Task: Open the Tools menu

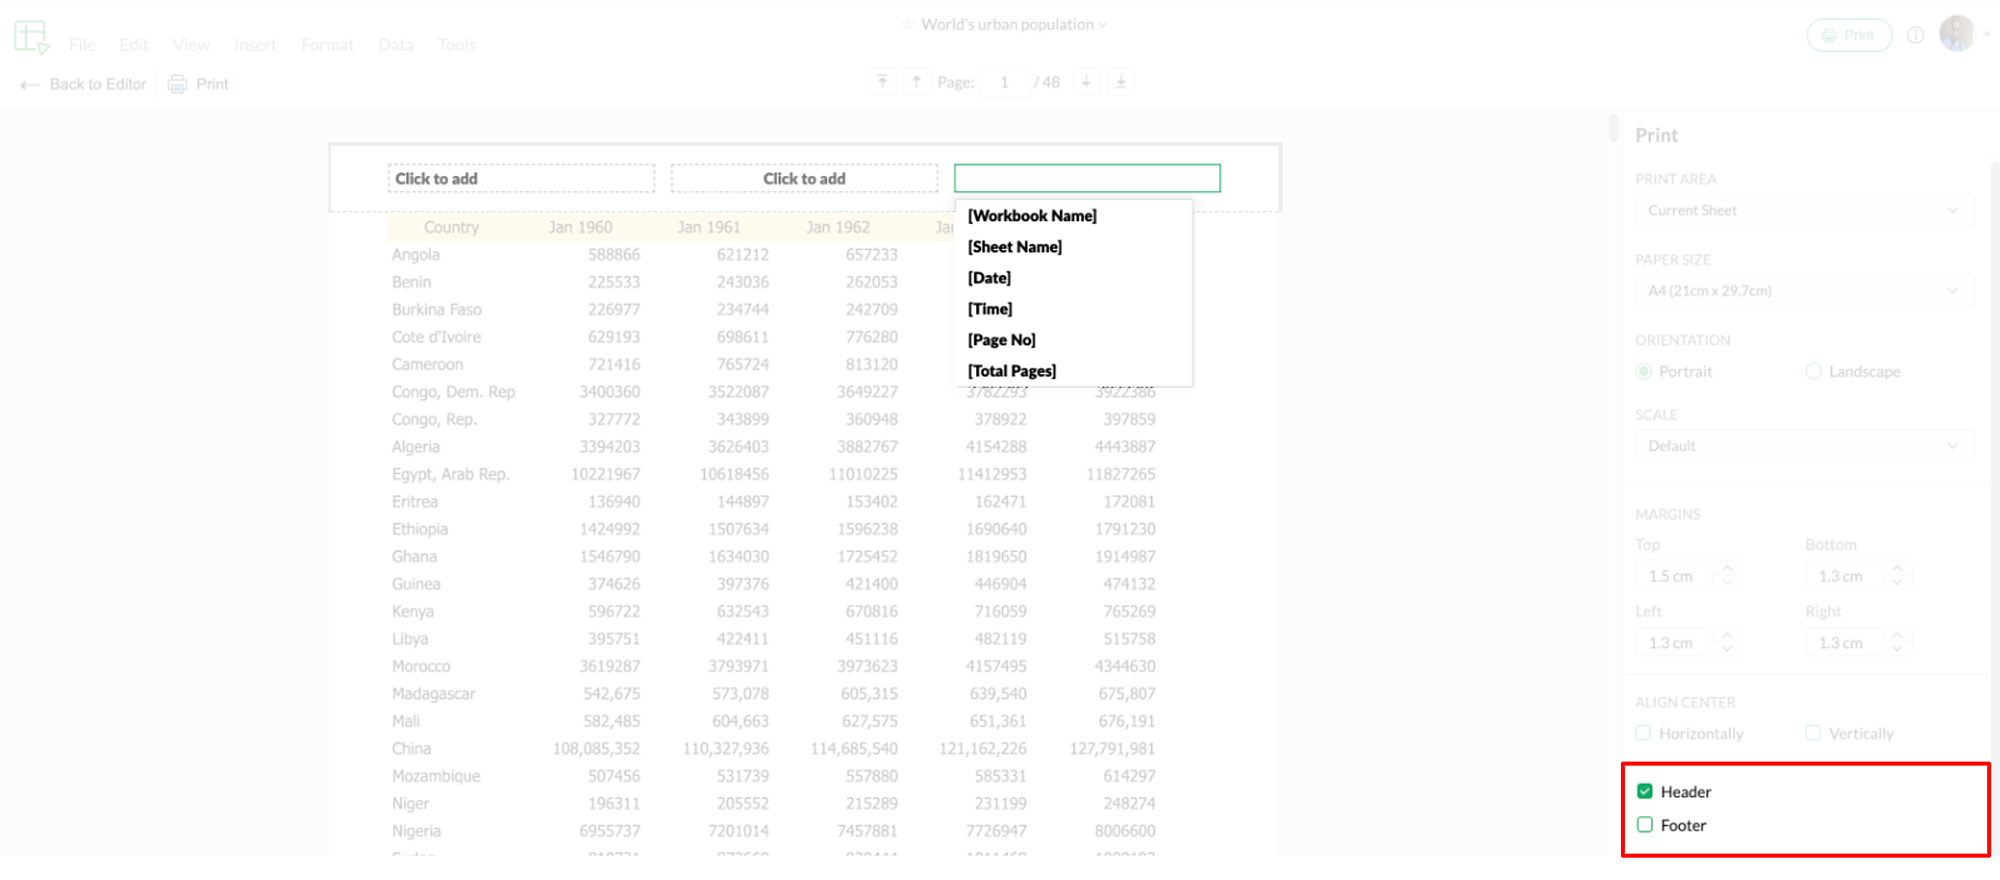Action: pos(456,45)
